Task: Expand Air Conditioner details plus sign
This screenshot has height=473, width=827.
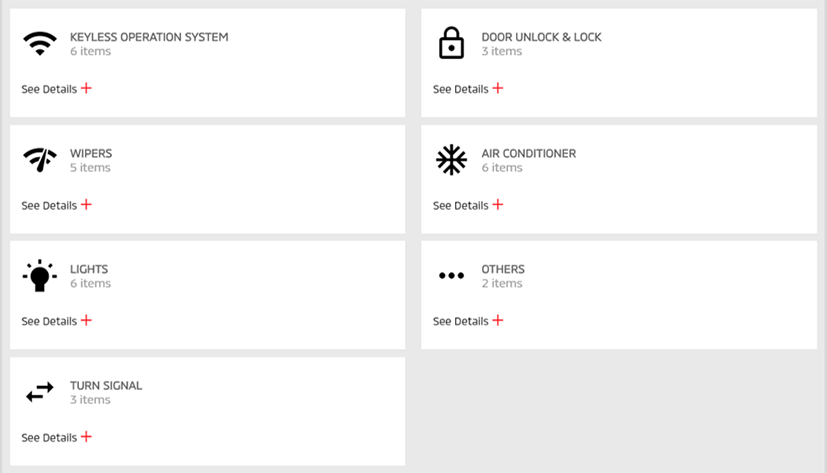Action: 498,205
